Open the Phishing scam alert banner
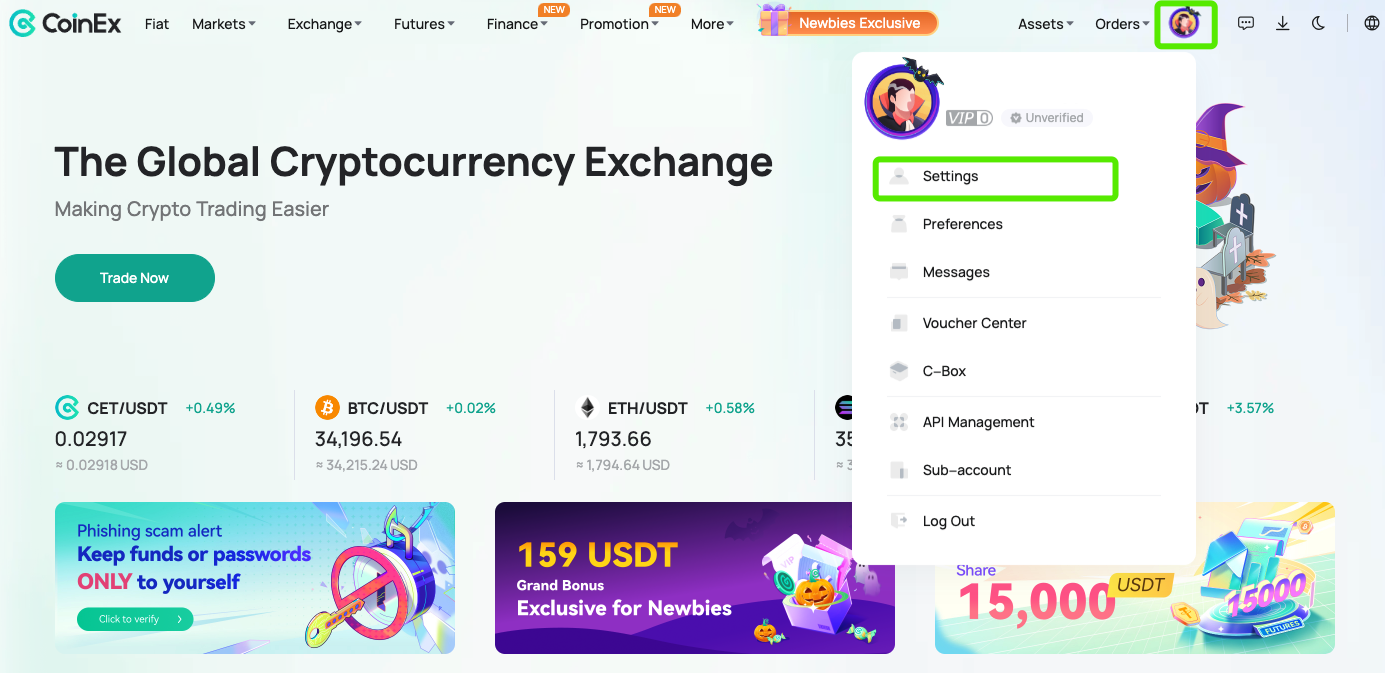The image size is (1385, 673). click(255, 578)
